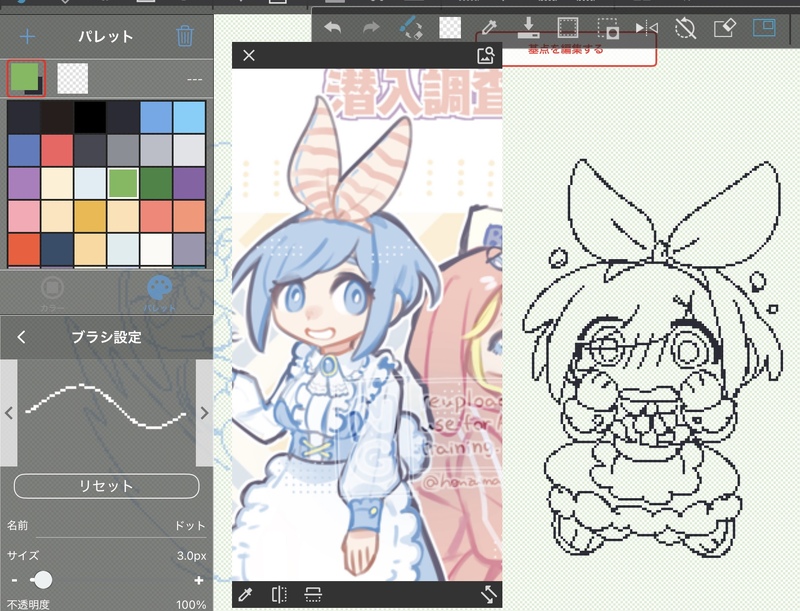This screenshot has height=611, width=800.
Task: Show the previous brush preview
Action: pyautogui.click(x=9, y=413)
